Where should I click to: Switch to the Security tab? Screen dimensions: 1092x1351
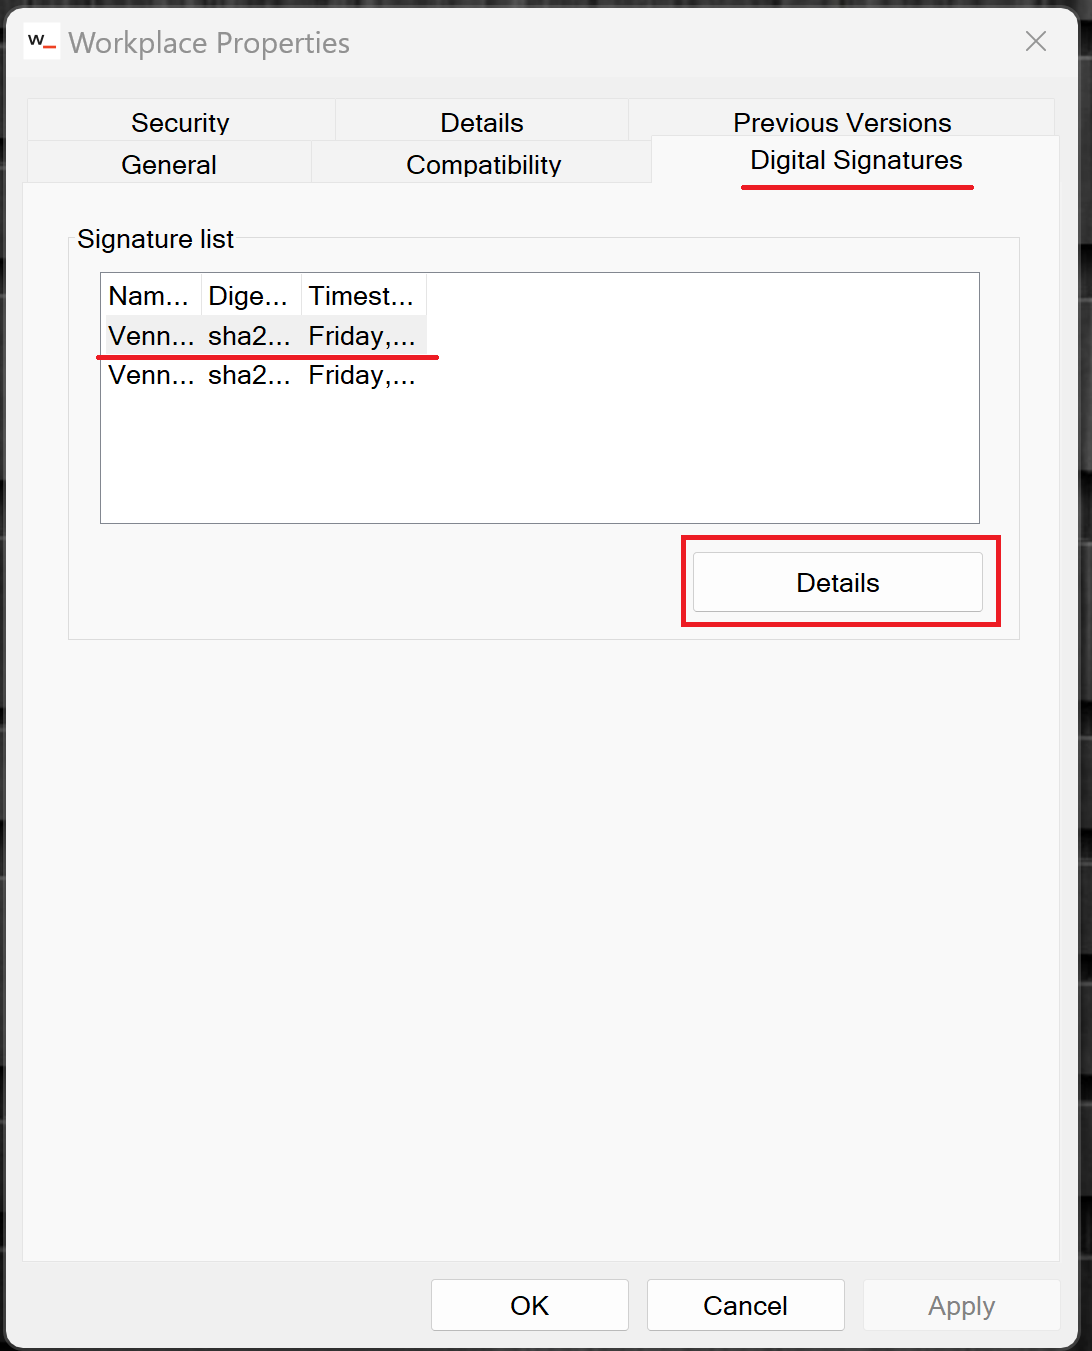coord(180,122)
